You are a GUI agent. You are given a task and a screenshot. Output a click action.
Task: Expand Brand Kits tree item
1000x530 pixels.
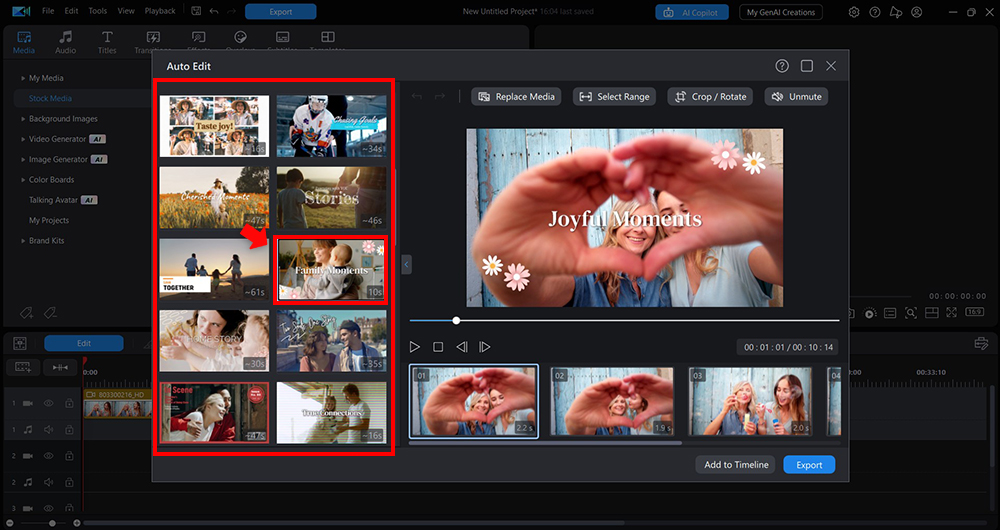click(x=24, y=240)
